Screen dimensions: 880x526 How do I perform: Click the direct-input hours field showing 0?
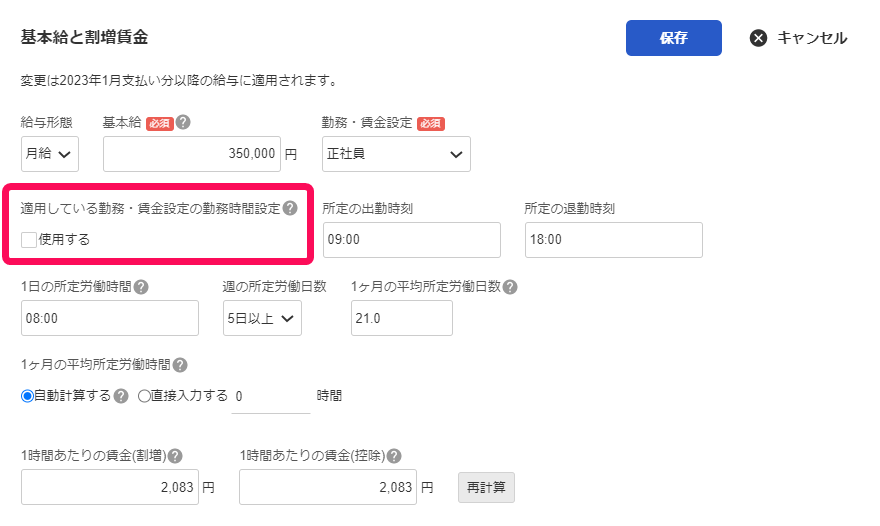(271, 397)
